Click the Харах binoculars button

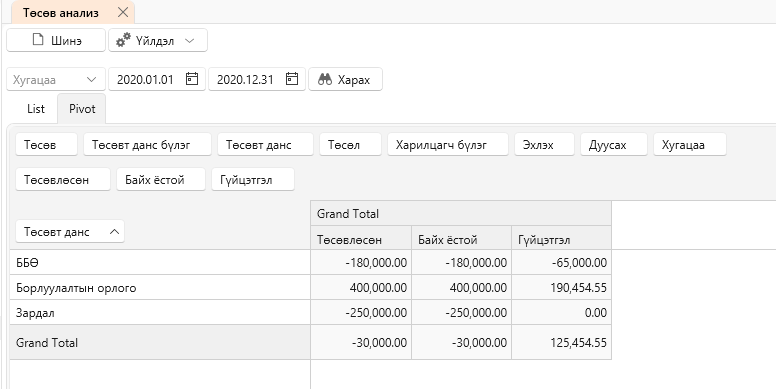pyautogui.click(x=345, y=79)
